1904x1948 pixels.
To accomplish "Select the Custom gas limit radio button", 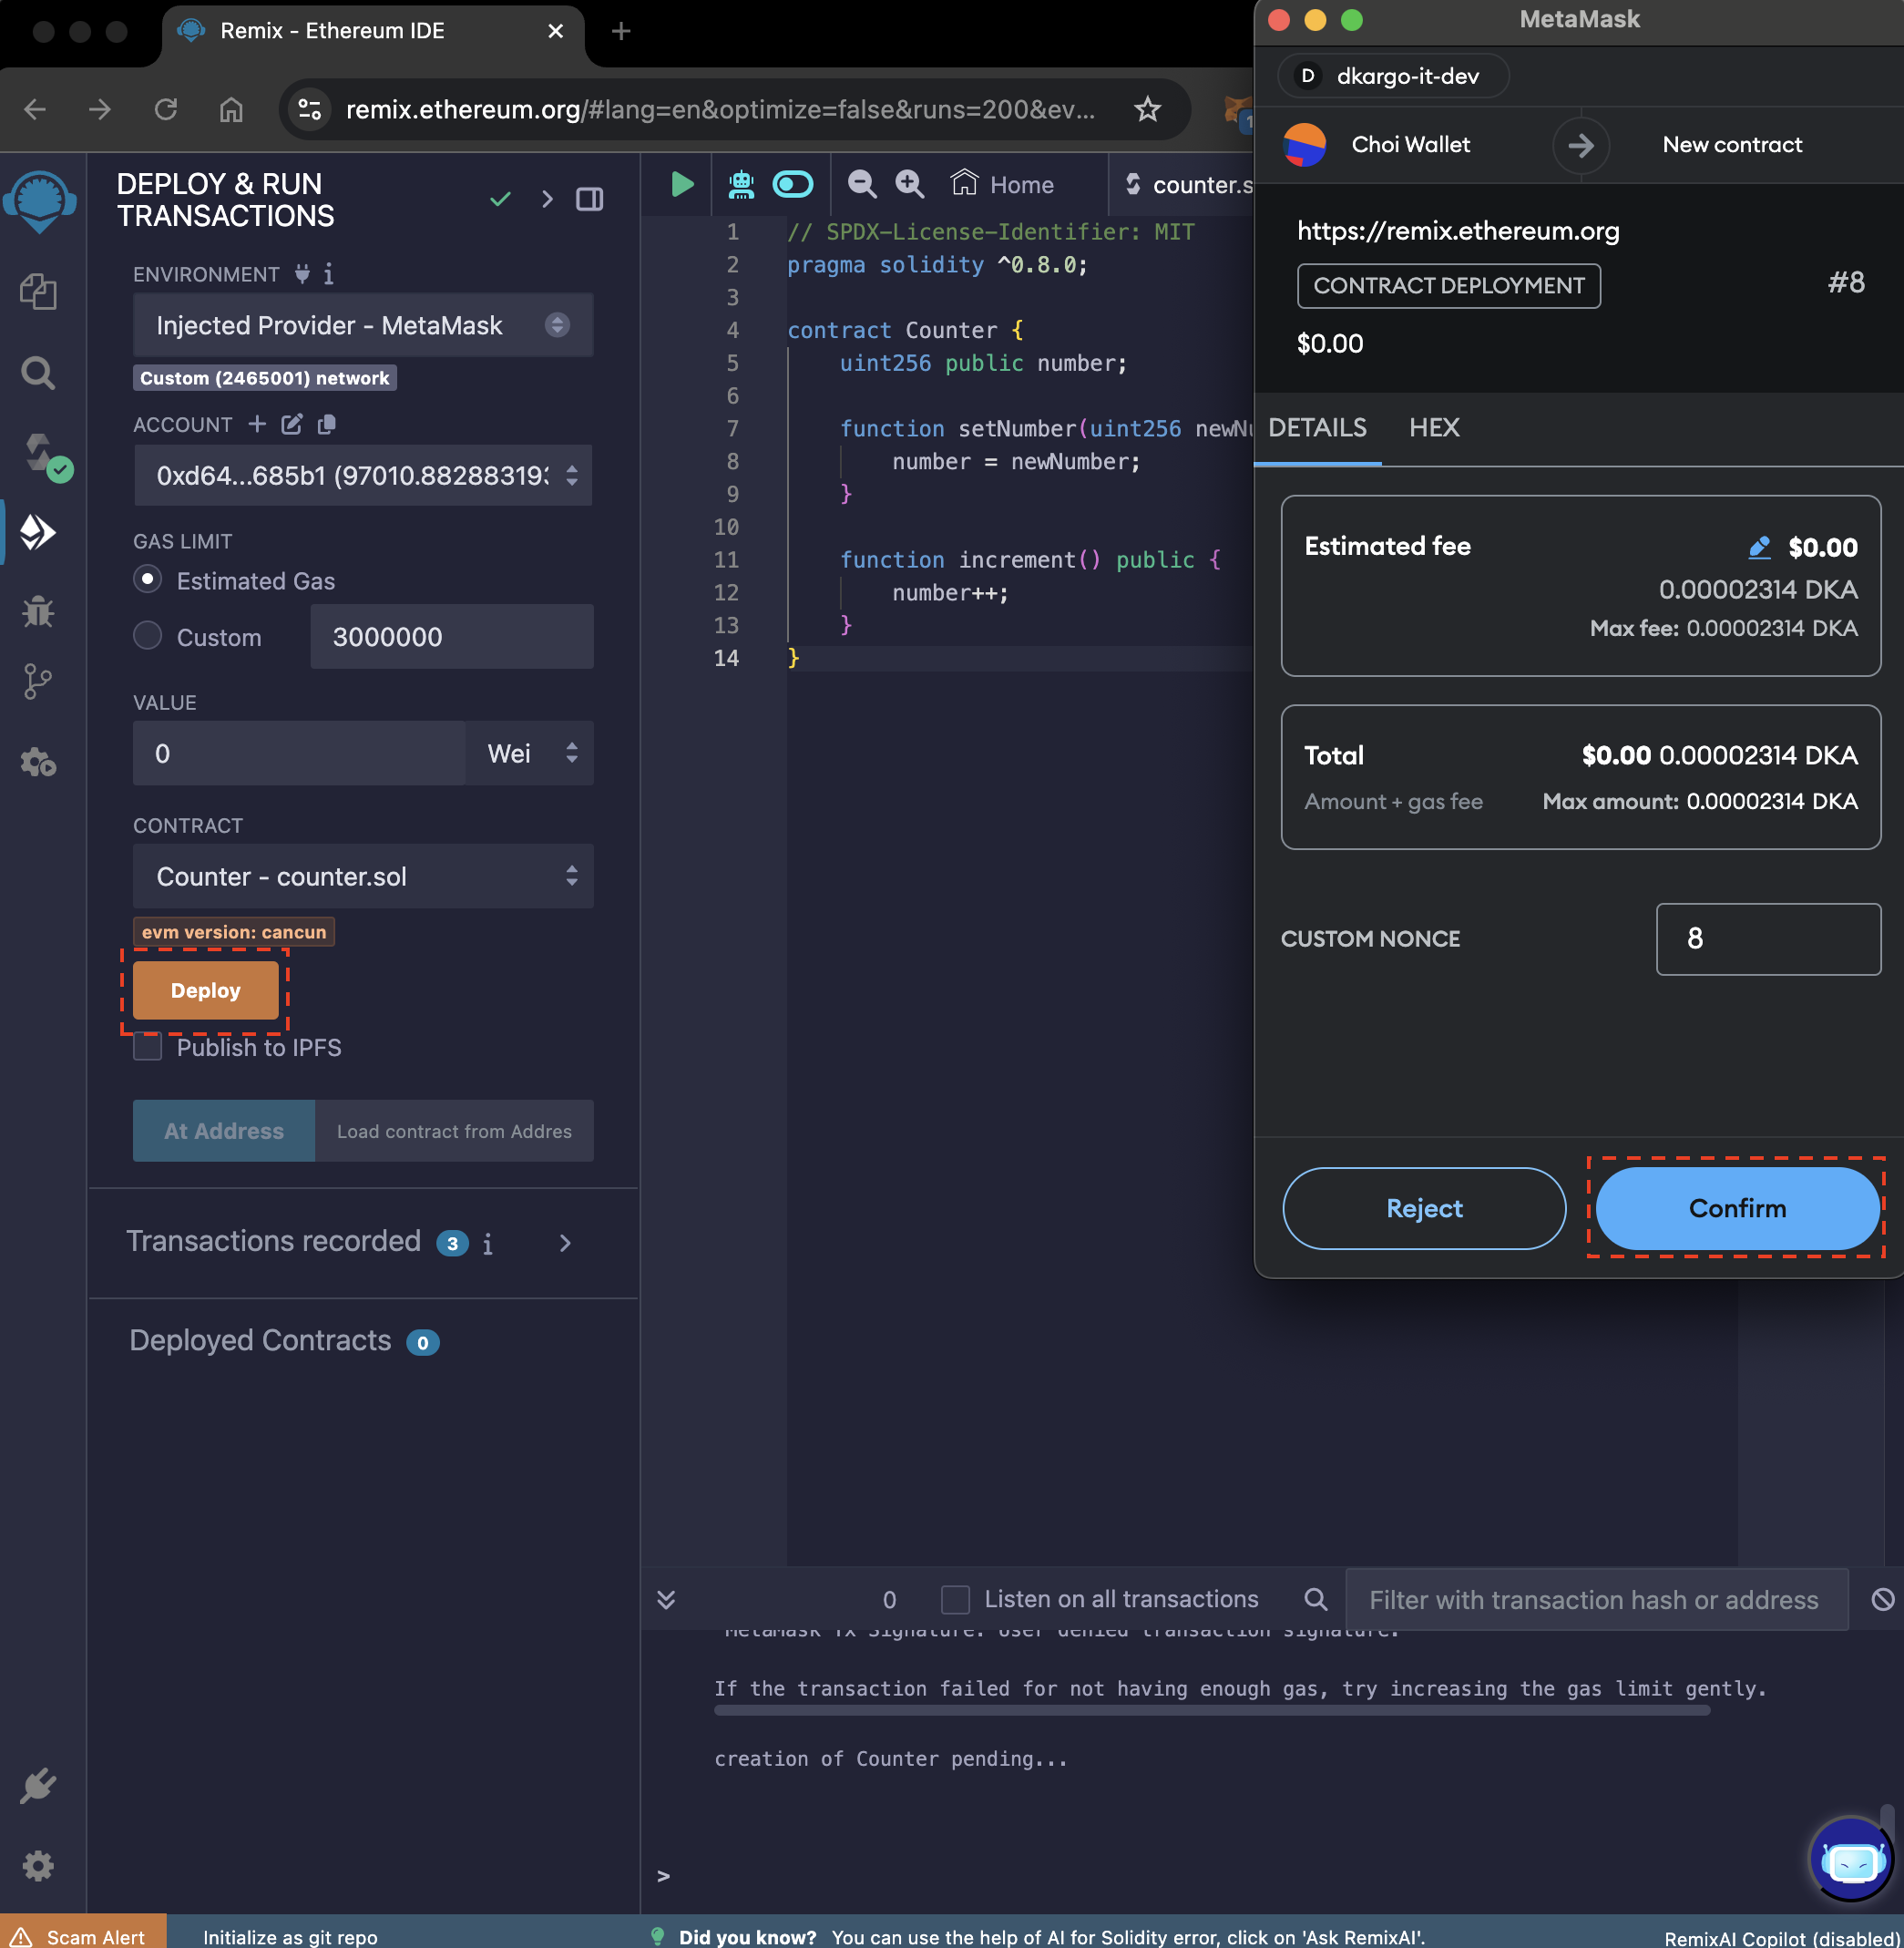I will tap(148, 636).
